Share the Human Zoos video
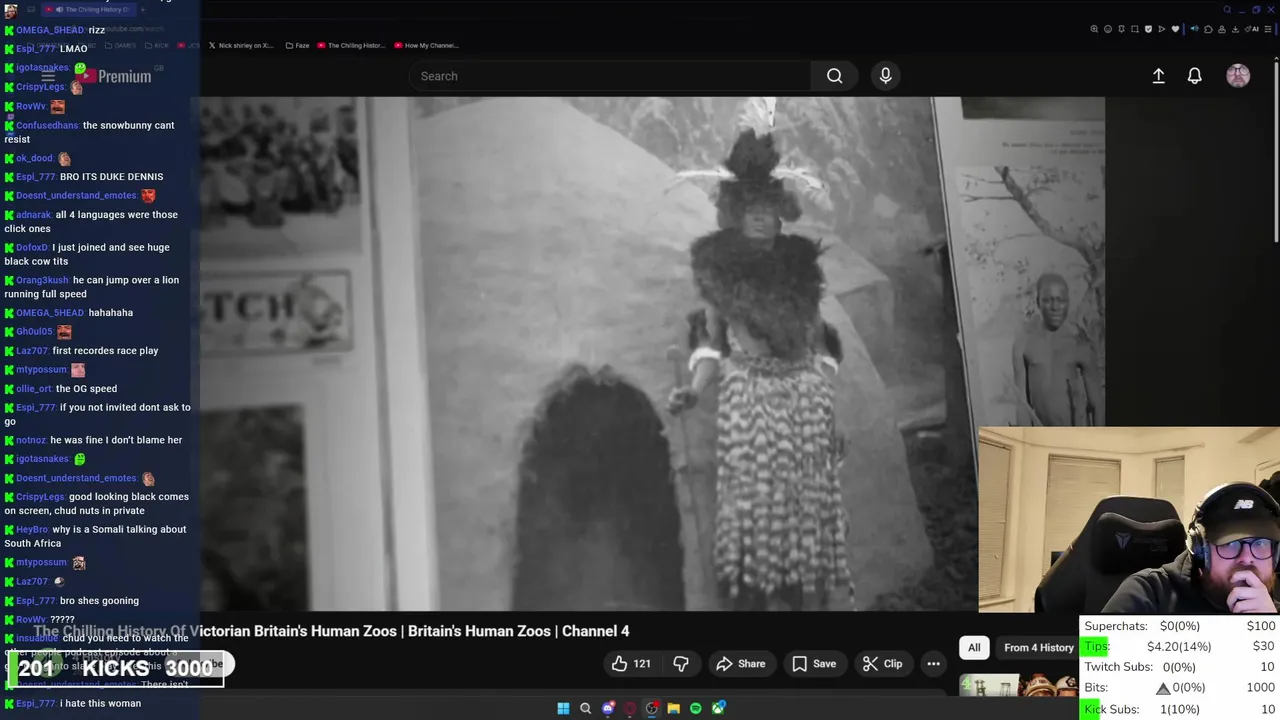This screenshot has height=720, width=1280. (740, 664)
